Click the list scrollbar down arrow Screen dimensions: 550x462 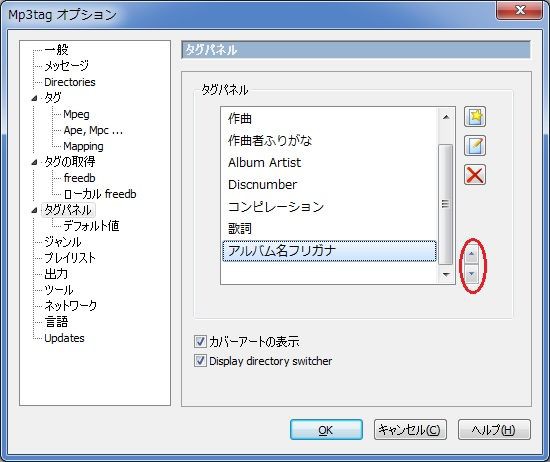tap(446, 274)
